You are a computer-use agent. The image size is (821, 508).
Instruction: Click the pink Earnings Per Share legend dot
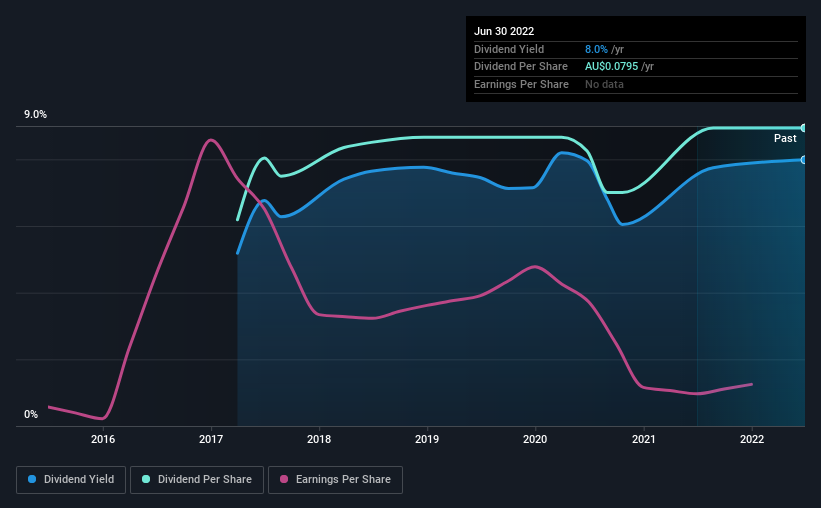click(284, 479)
